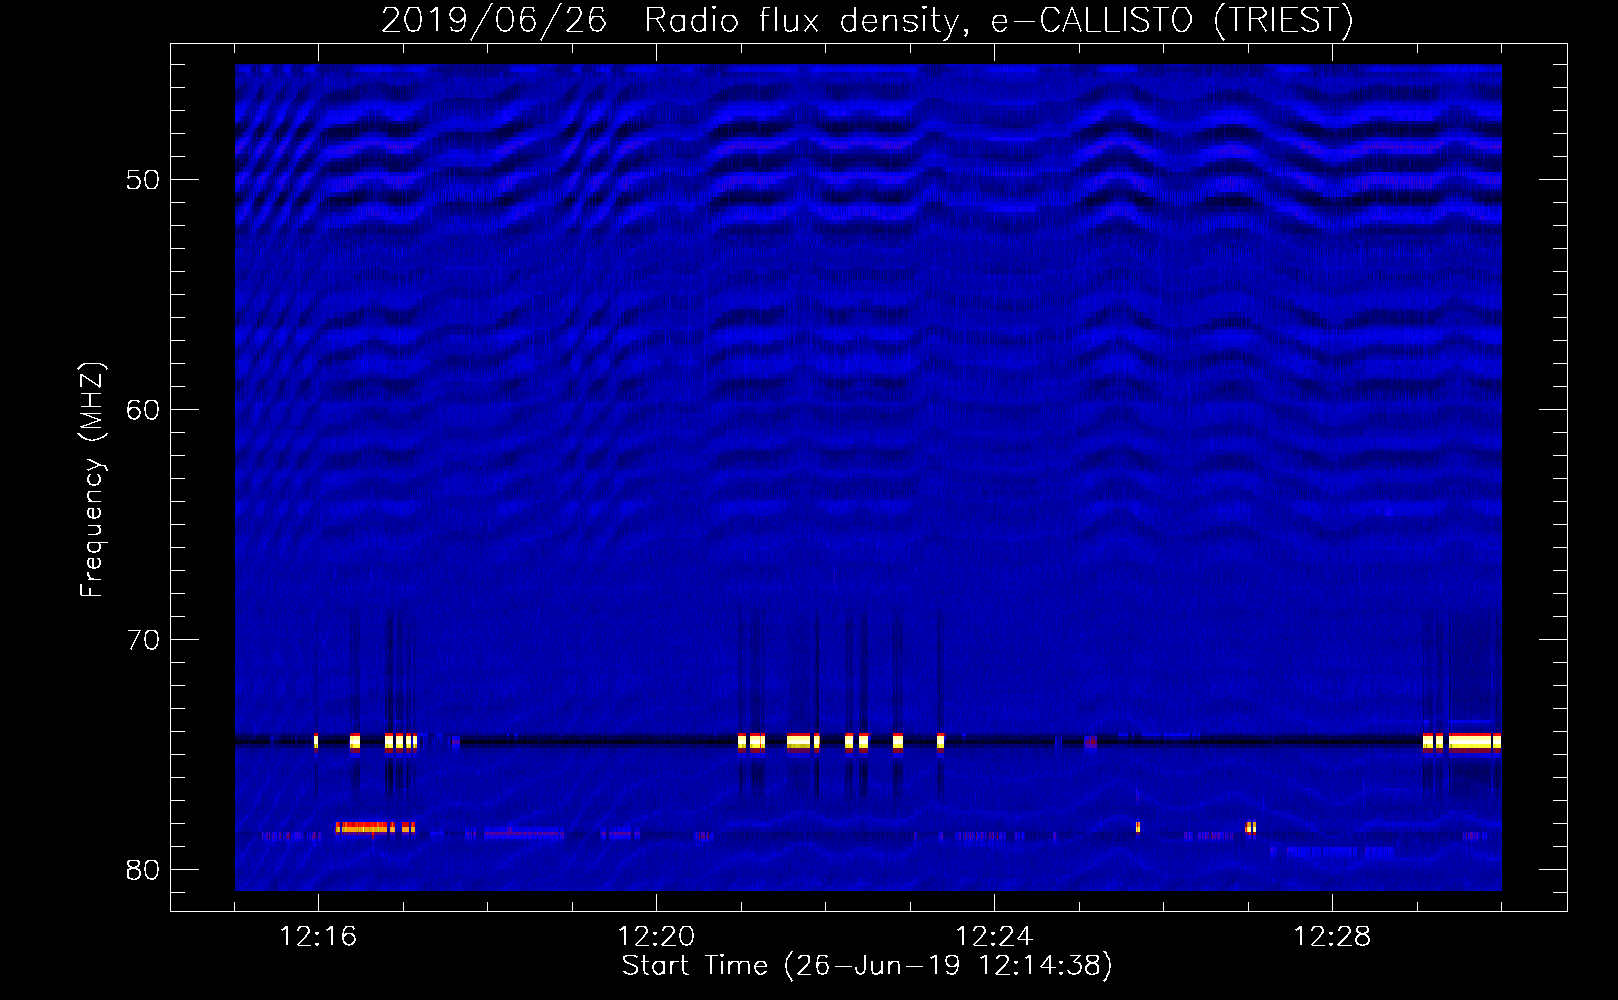The image size is (1618, 1000).
Task: Click the 12:28 time tick label
Action: pos(1332,937)
